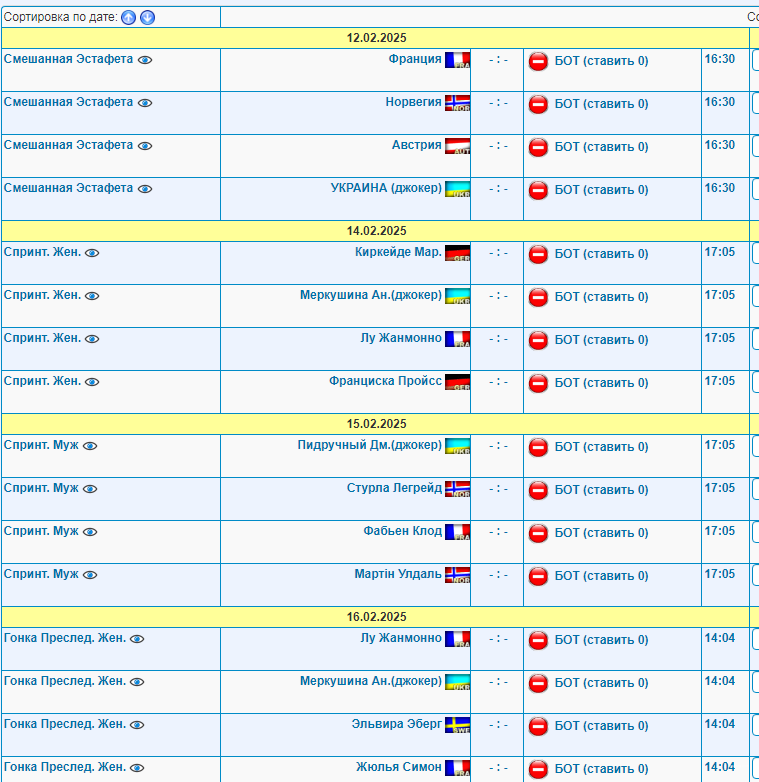Click Norway flag next to Стурла Легрейд

(x=457, y=489)
